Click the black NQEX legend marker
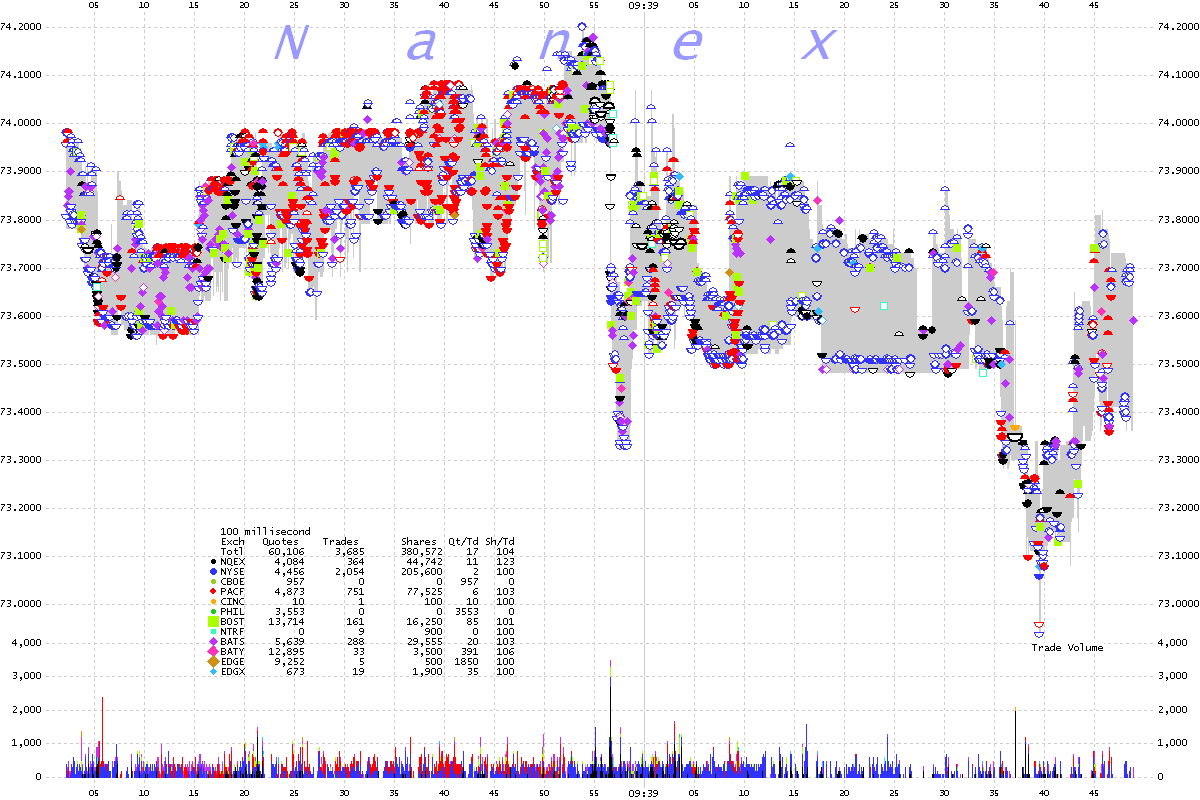Screen dimensions: 1200x800 point(212,563)
